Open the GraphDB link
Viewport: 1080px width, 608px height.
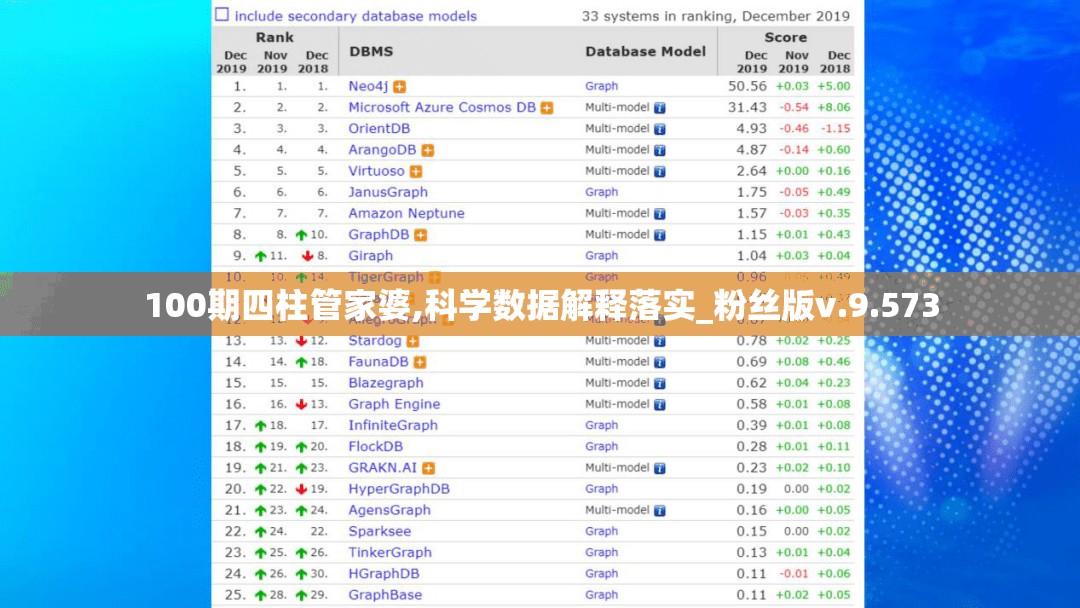pos(378,235)
